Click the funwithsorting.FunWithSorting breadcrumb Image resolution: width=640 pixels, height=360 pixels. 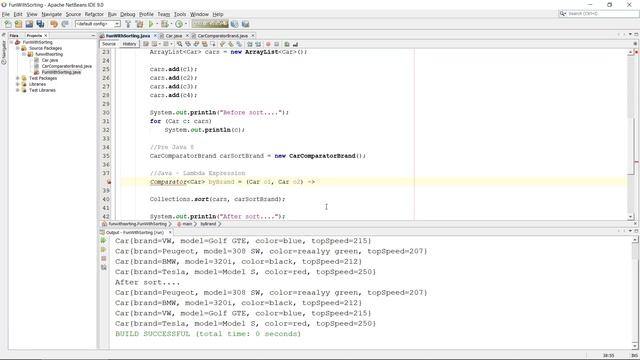(x=138, y=224)
